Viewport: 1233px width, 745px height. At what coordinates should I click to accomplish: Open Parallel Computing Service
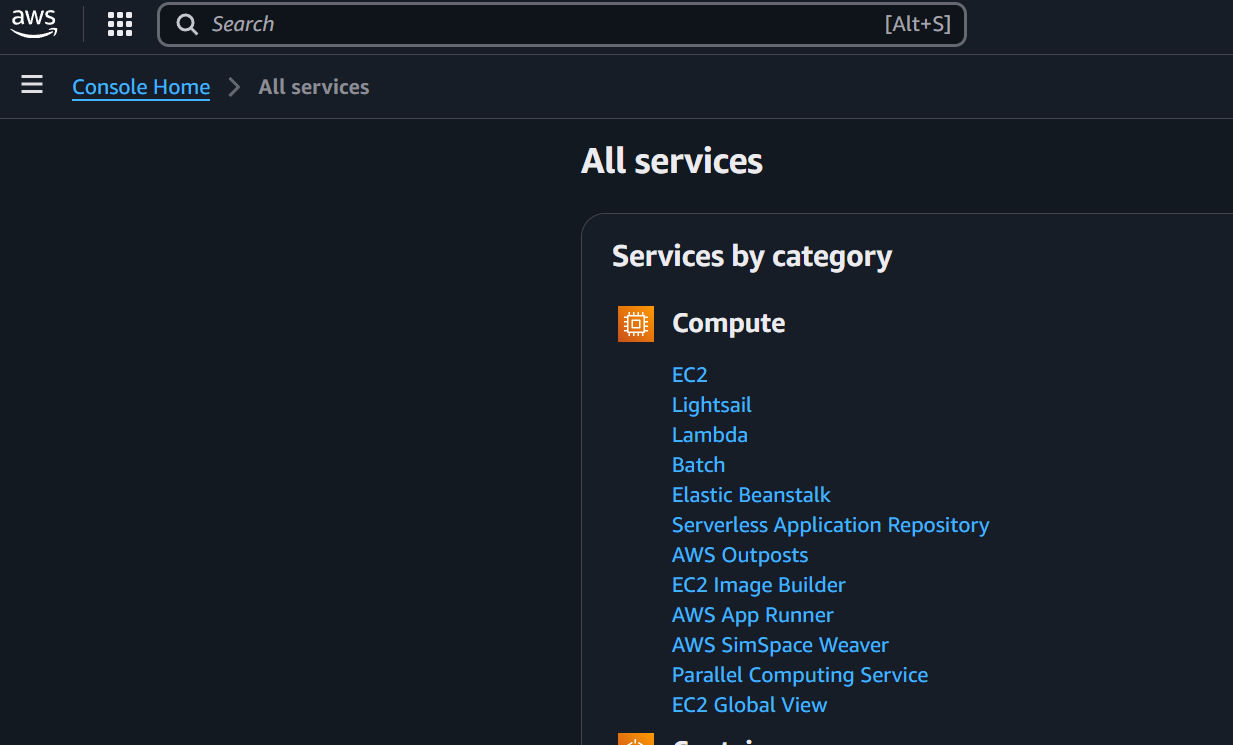(800, 675)
